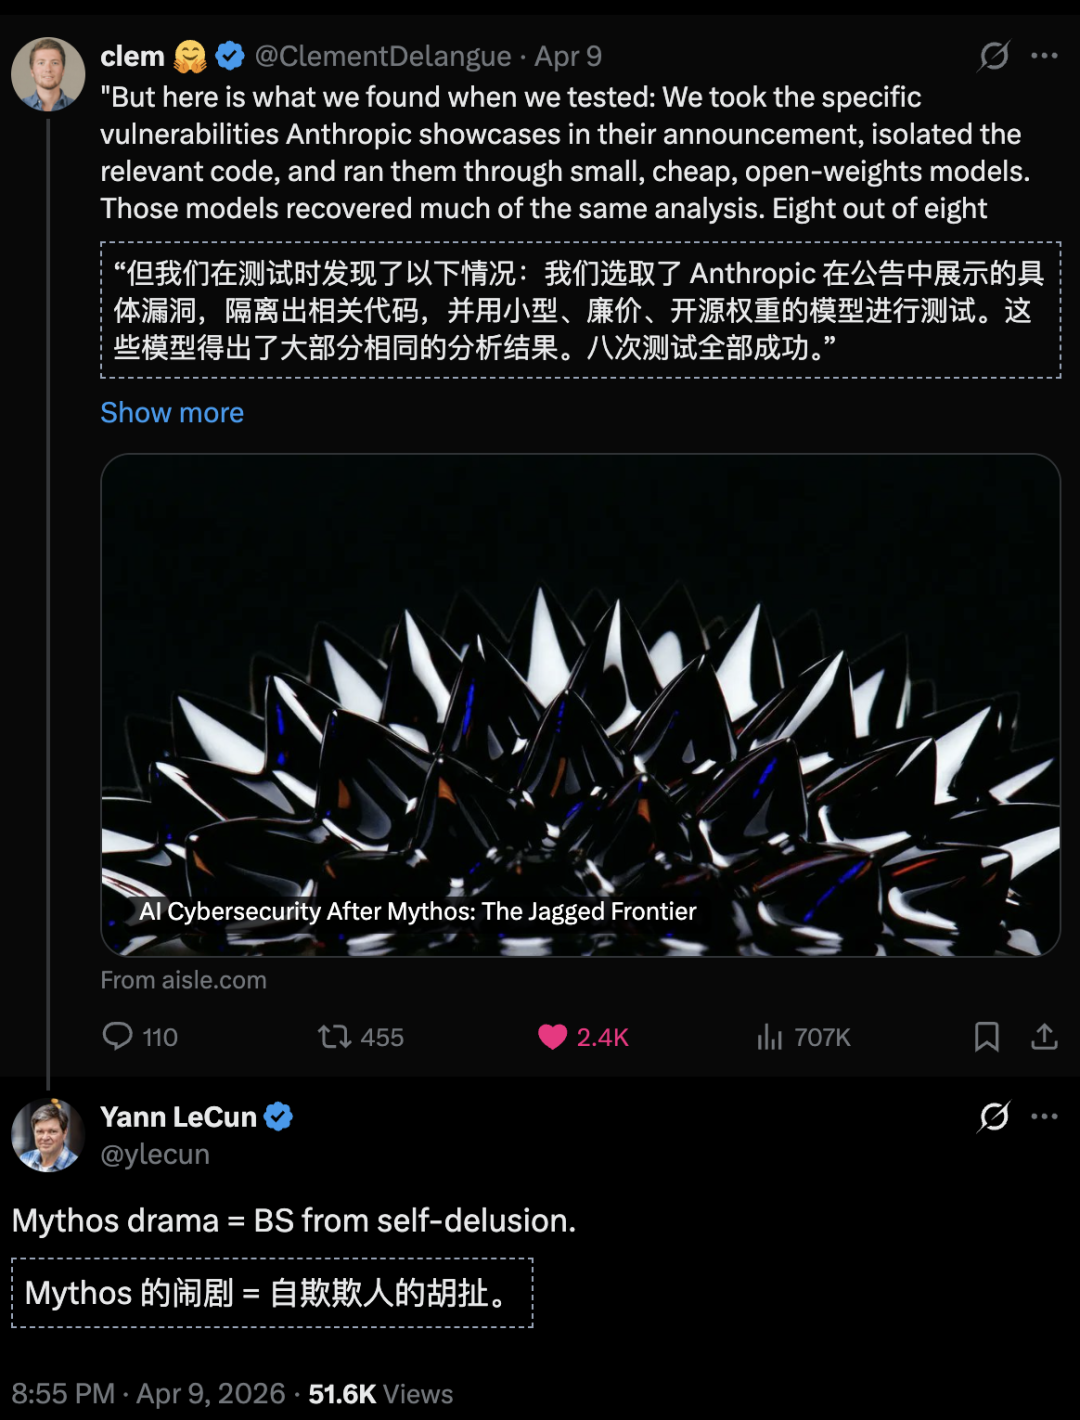1080x1420 pixels.
Task: Expand the post with Show more
Action: click(172, 413)
